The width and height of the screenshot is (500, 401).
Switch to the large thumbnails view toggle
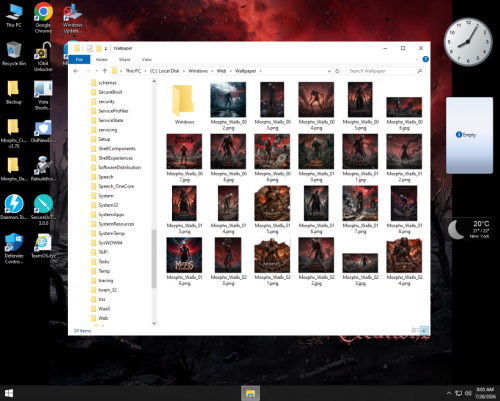pos(424,330)
